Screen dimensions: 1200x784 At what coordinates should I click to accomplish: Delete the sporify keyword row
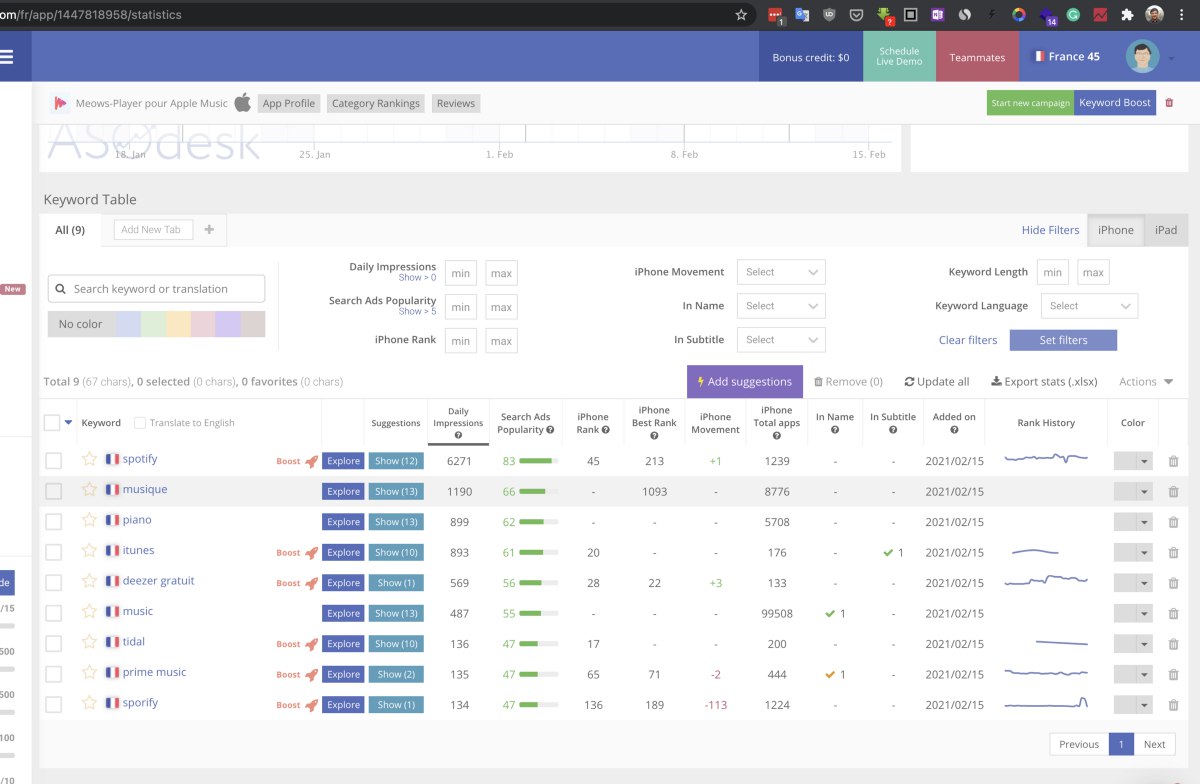(x=1173, y=705)
